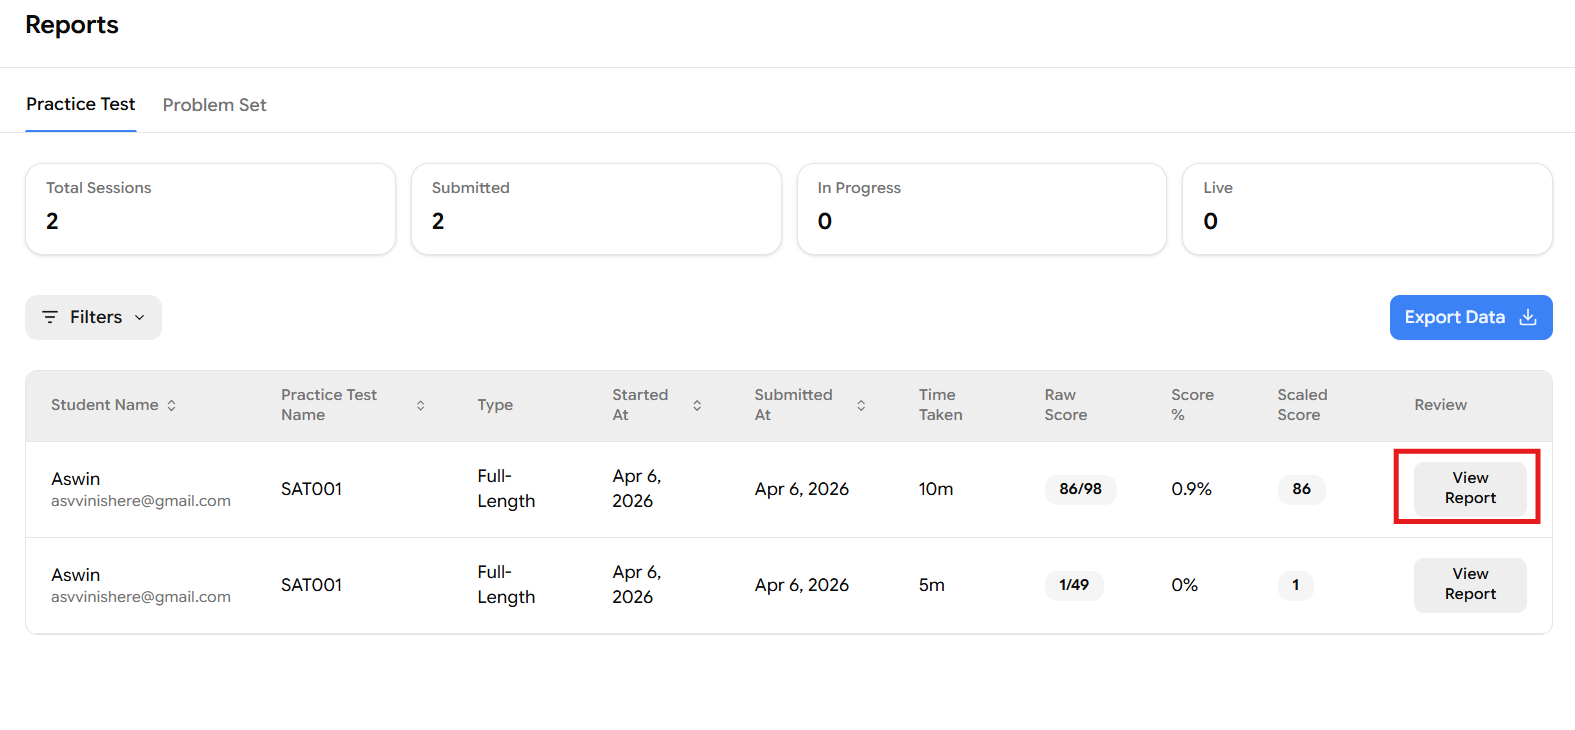The width and height of the screenshot is (1575, 730).
Task: Toggle sort arrows for Started At column
Action: tap(697, 405)
